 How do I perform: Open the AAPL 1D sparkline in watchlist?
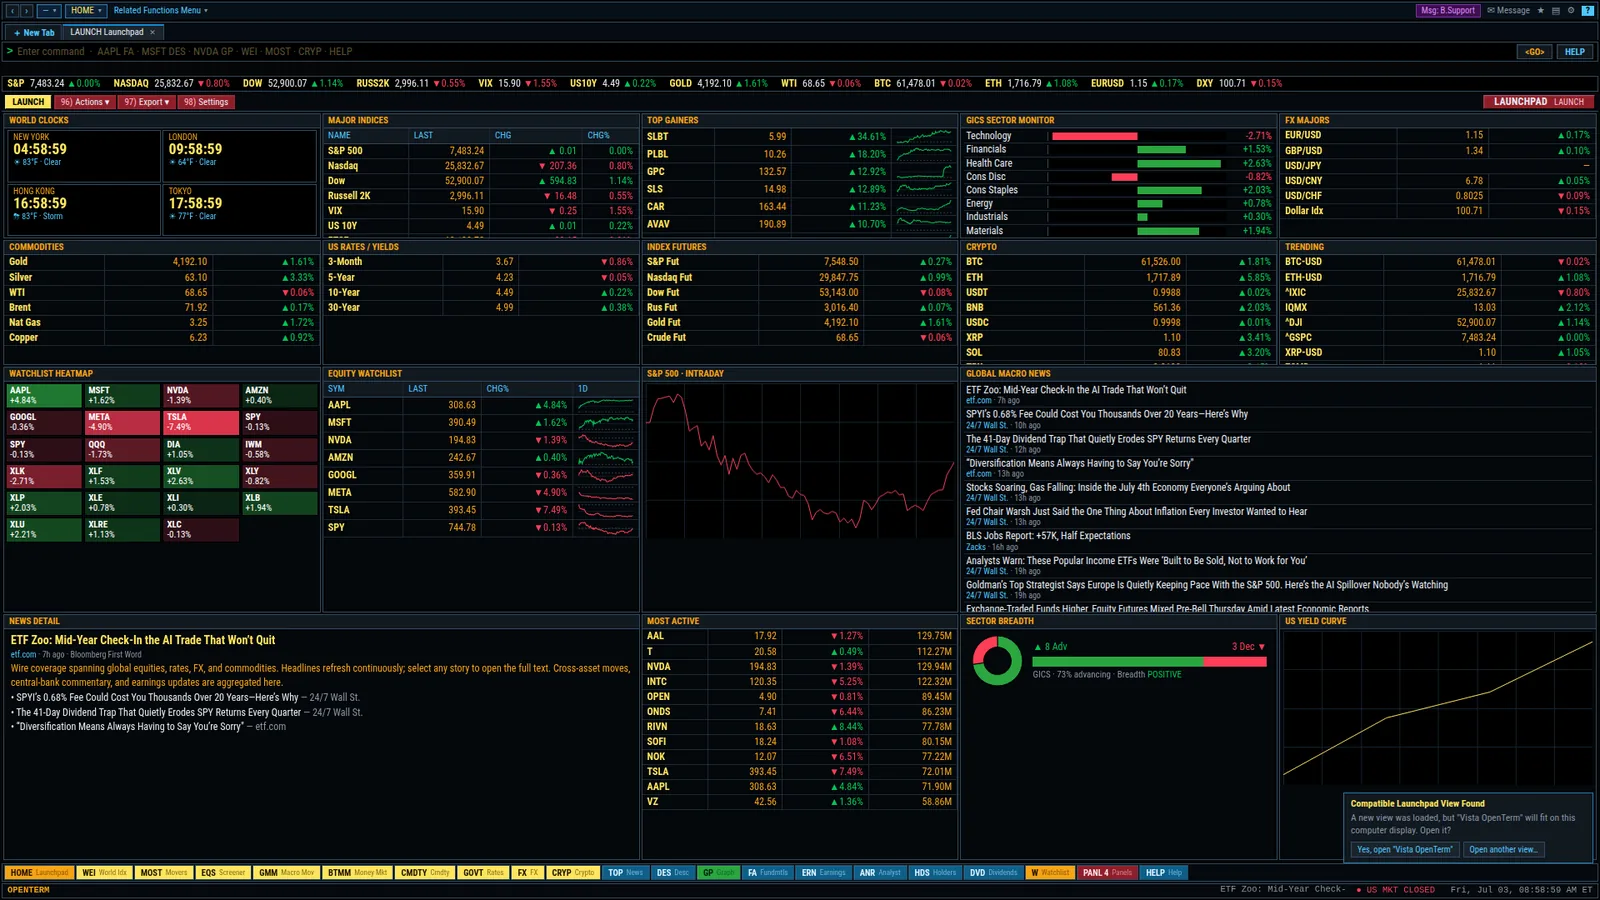click(606, 405)
